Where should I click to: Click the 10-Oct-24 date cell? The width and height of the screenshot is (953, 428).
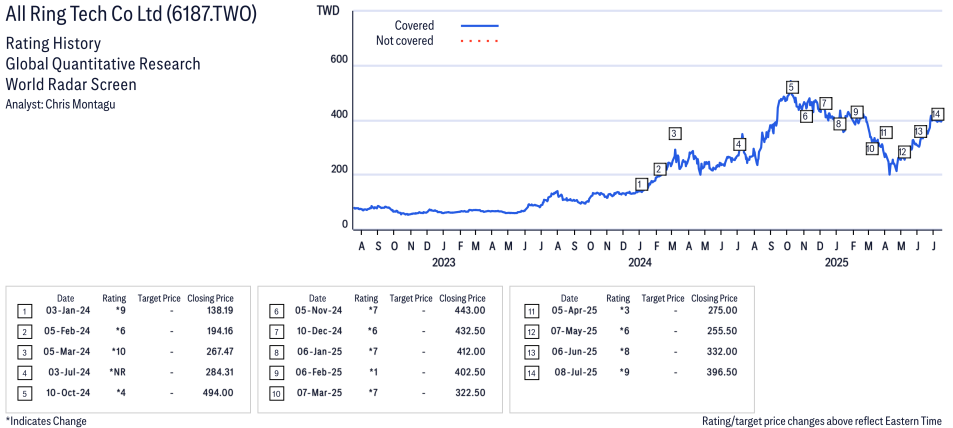coord(68,392)
